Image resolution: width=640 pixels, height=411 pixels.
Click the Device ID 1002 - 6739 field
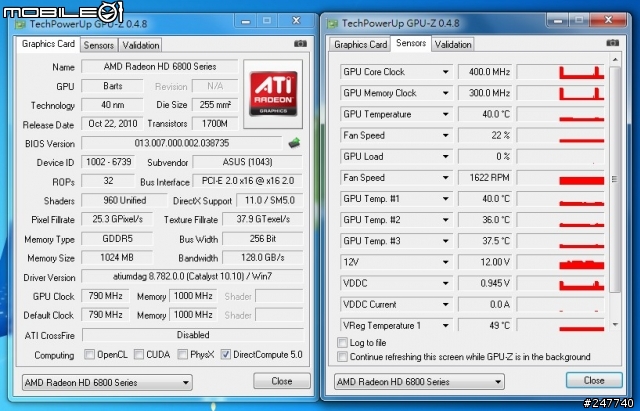[x=108, y=162]
